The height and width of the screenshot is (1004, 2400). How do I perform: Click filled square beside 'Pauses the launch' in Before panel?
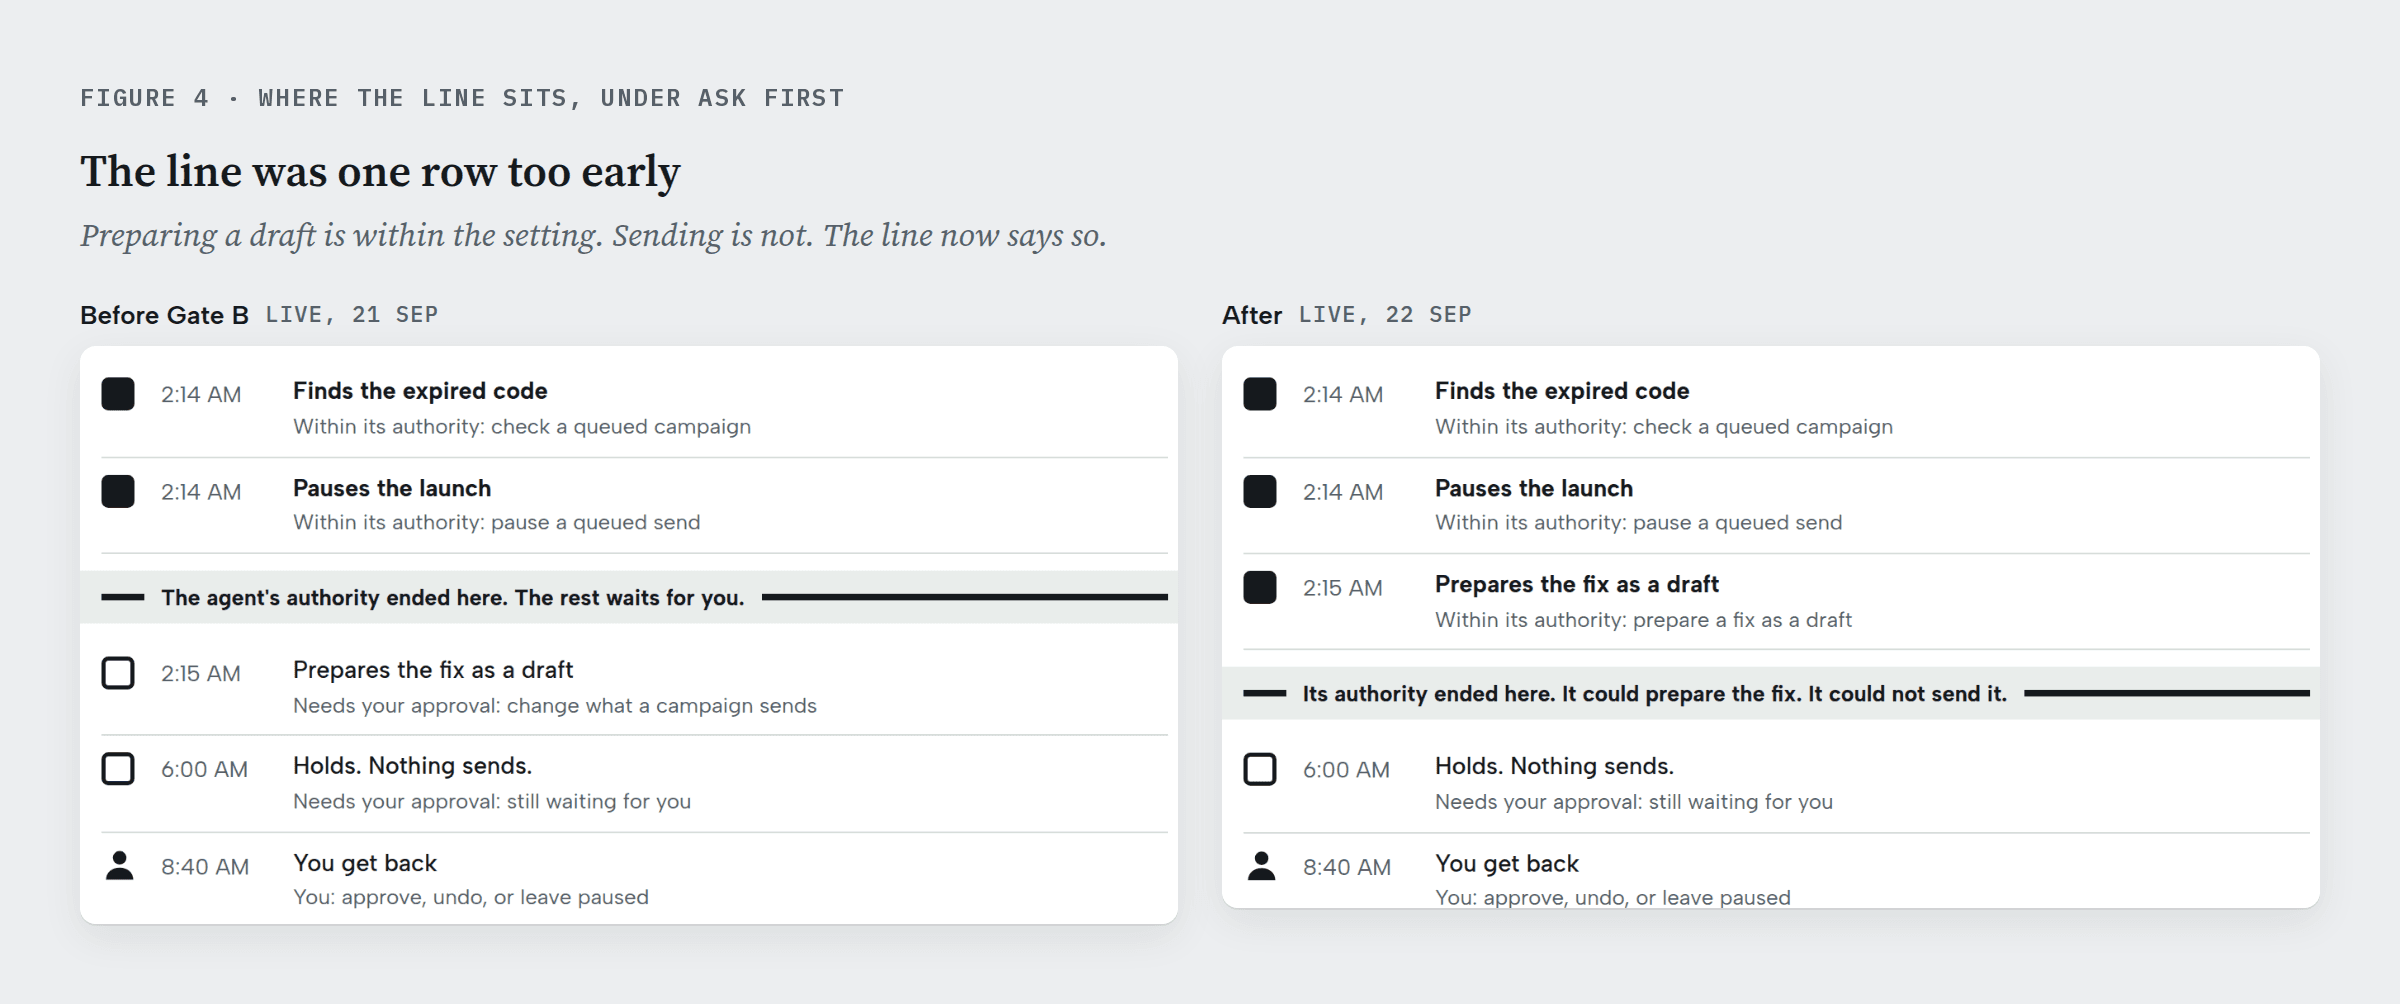118,491
